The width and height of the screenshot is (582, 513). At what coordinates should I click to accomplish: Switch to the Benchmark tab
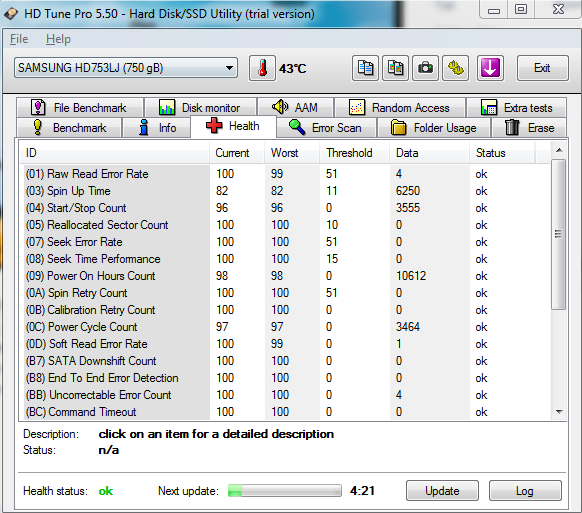pyautogui.click(x=69, y=128)
